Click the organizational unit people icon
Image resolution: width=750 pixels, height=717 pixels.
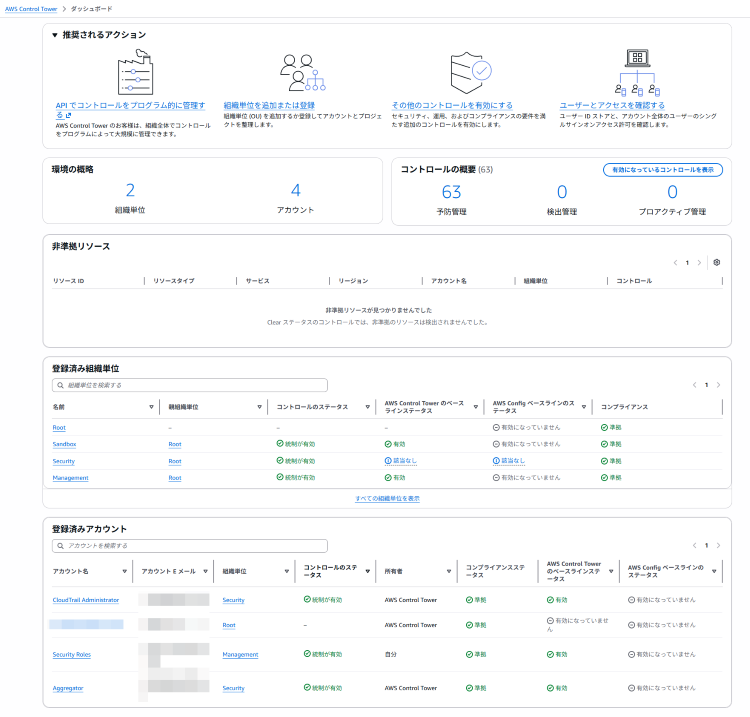pyautogui.click(x=302, y=73)
